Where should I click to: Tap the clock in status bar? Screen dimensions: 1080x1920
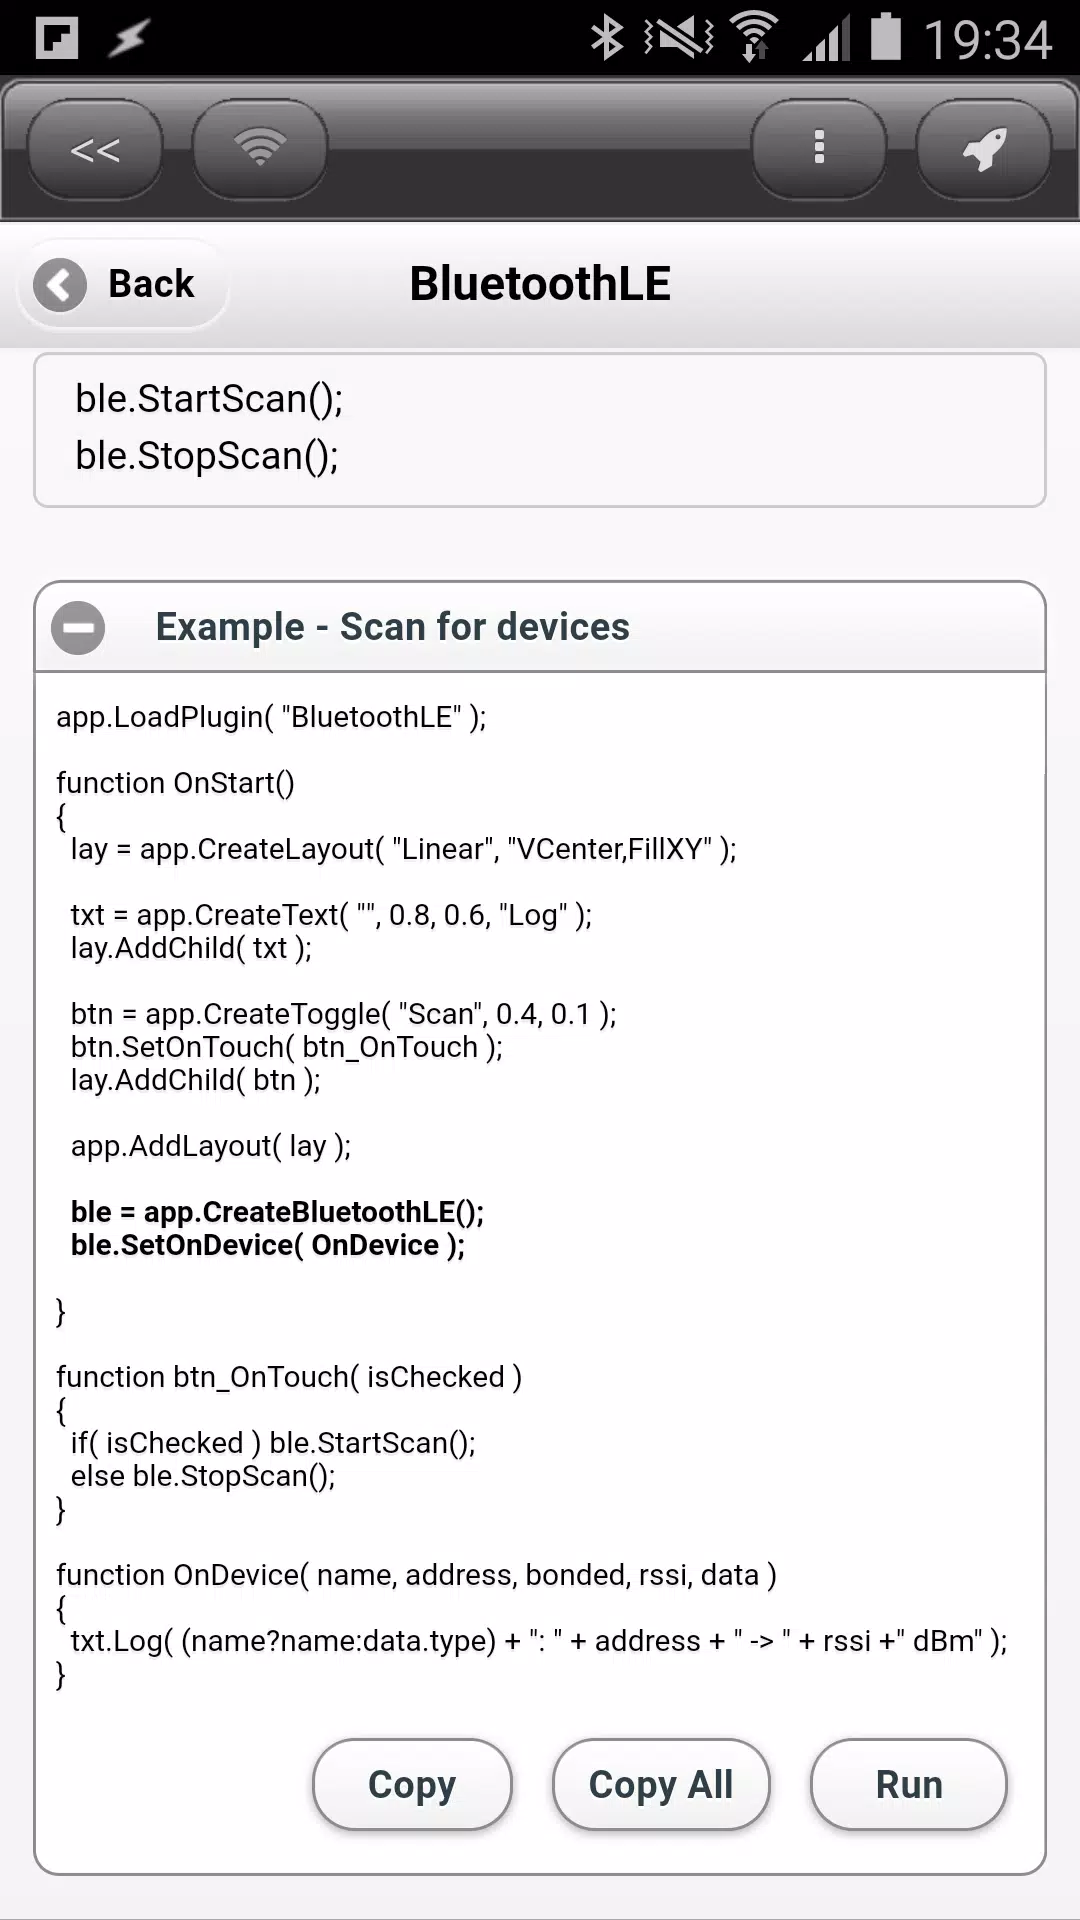tap(987, 40)
